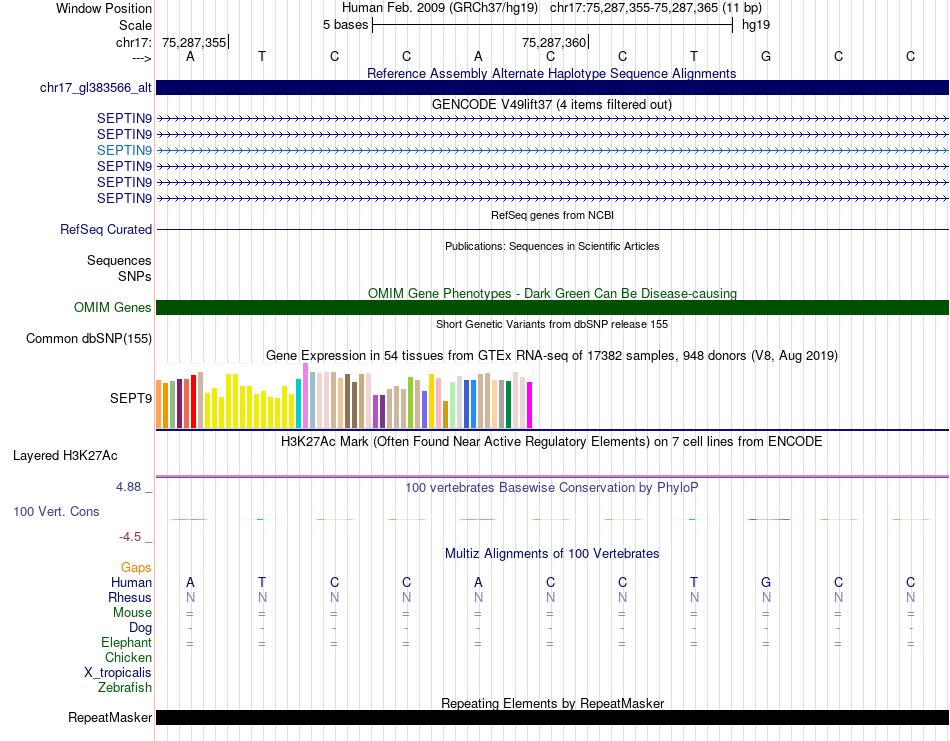
Task: Click the RepeatMasker track label
Action: pos(110,718)
